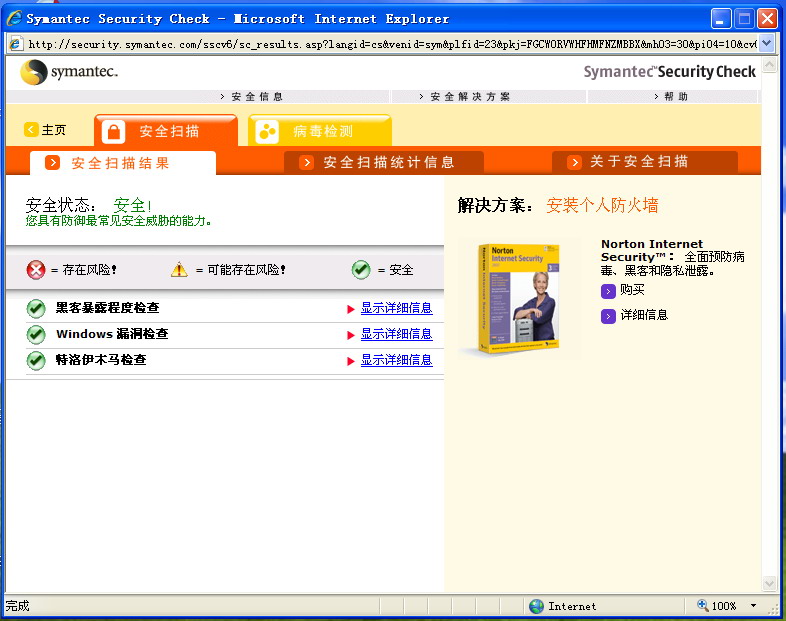The height and width of the screenshot is (621, 786).
Task: Click the red X 存在风险 legend icon
Action: (36, 270)
